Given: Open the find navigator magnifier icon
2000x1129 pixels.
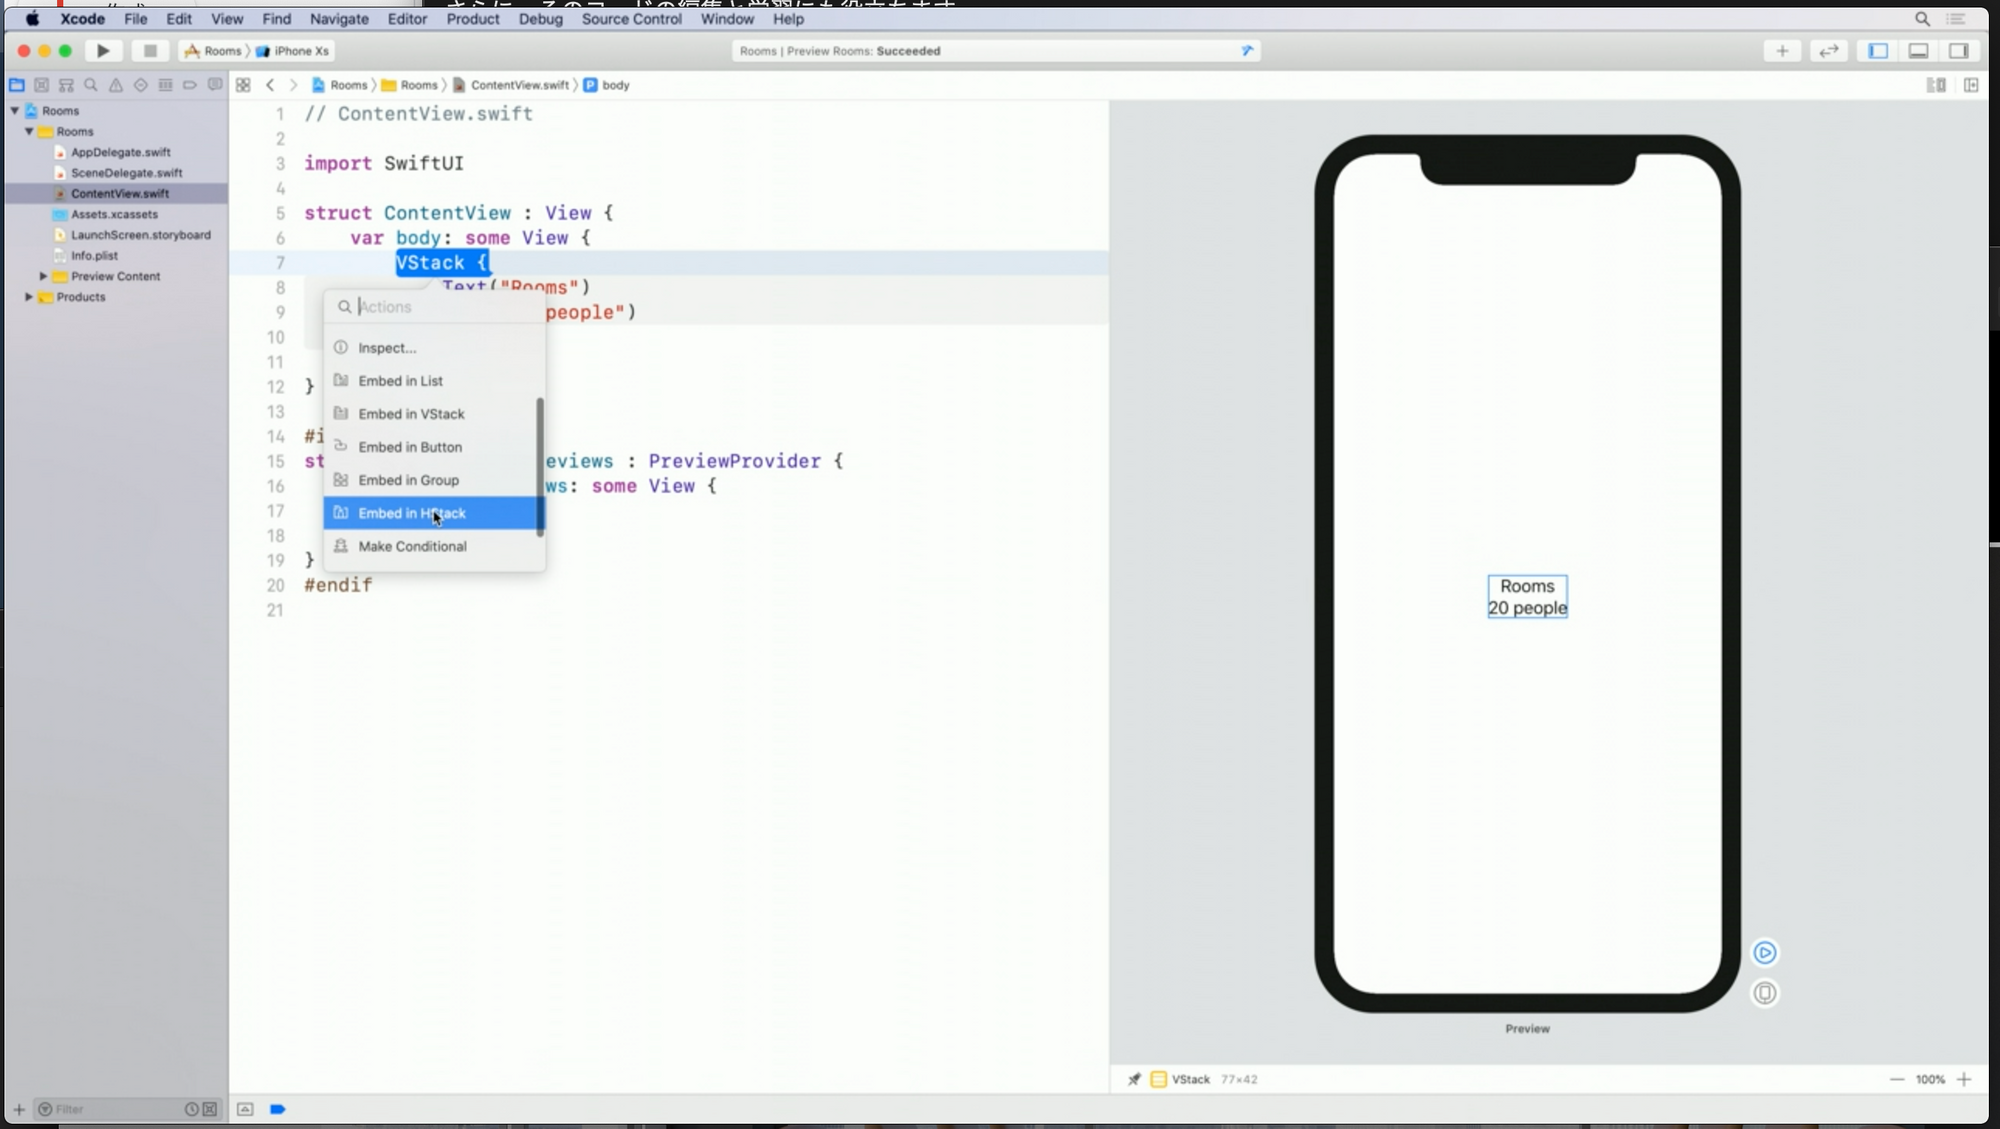Looking at the screenshot, I should pyautogui.click(x=91, y=85).
